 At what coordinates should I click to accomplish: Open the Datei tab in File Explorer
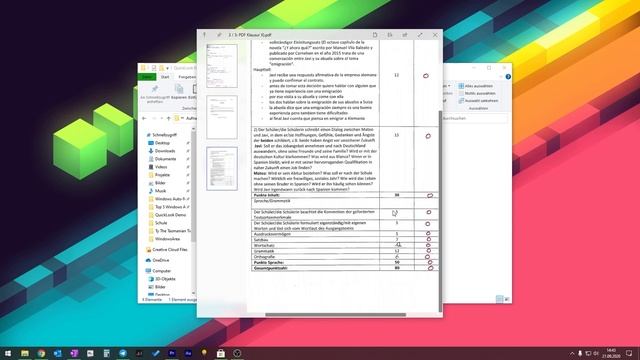[147, 77]
